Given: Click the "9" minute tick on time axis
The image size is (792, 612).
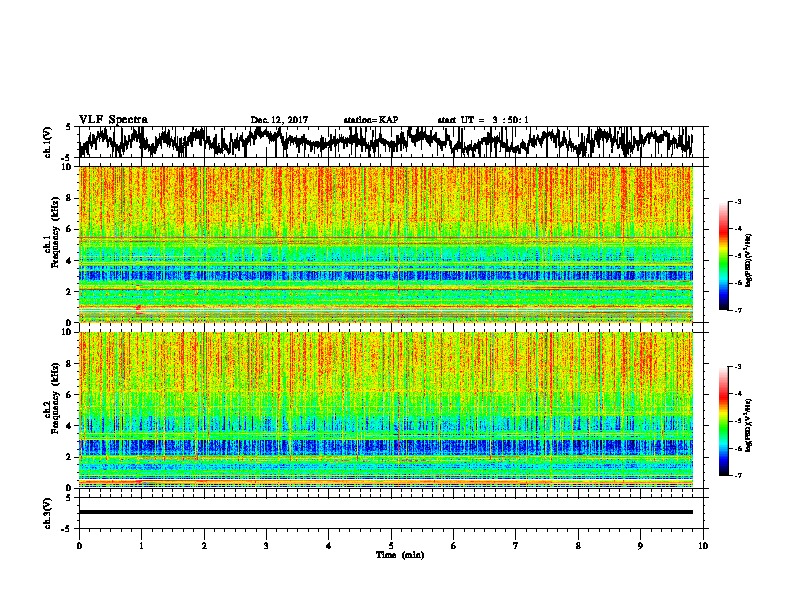Looking at the screenshot, I should [640, 546].
